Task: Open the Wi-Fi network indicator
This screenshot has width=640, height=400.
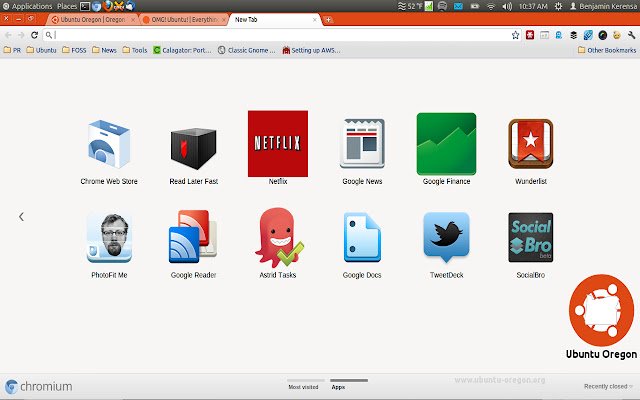Action: pos(491,6)
